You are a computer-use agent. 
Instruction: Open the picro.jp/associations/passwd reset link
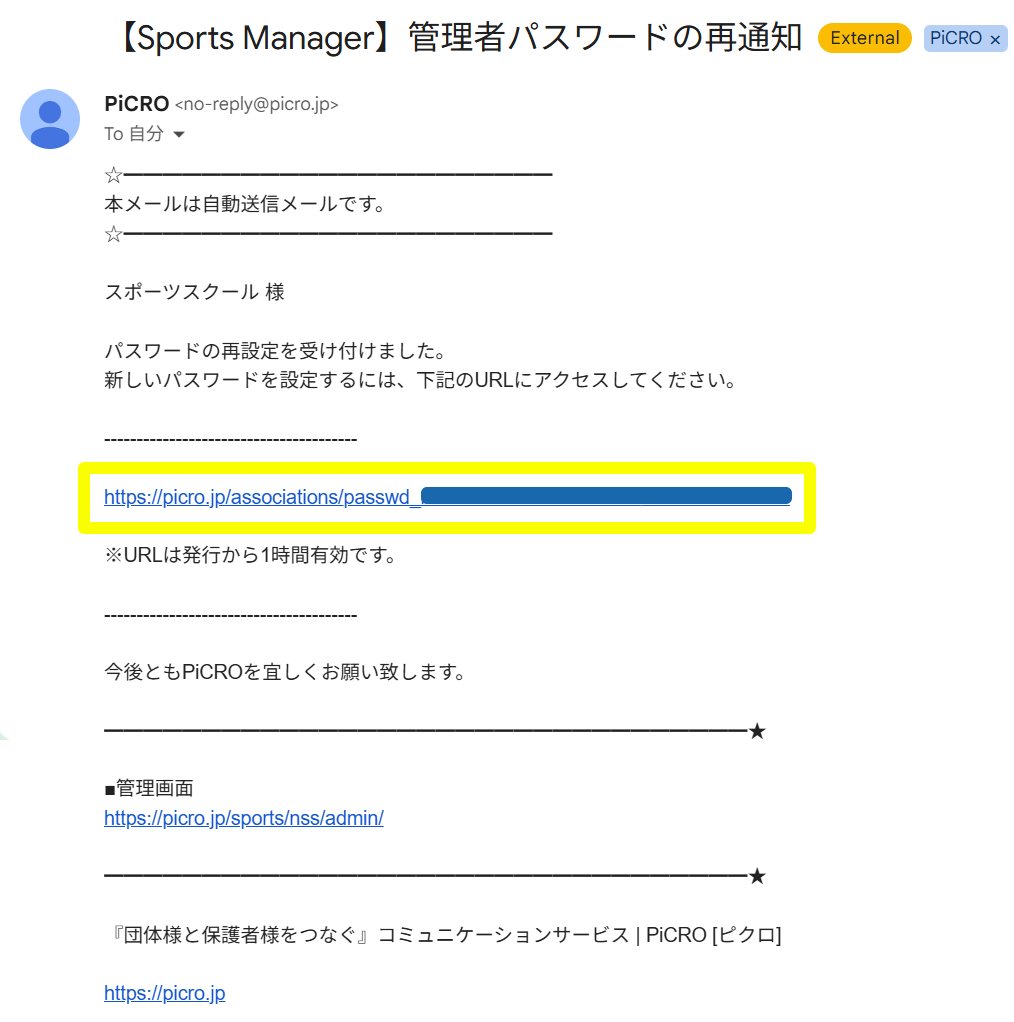(262, 497)
